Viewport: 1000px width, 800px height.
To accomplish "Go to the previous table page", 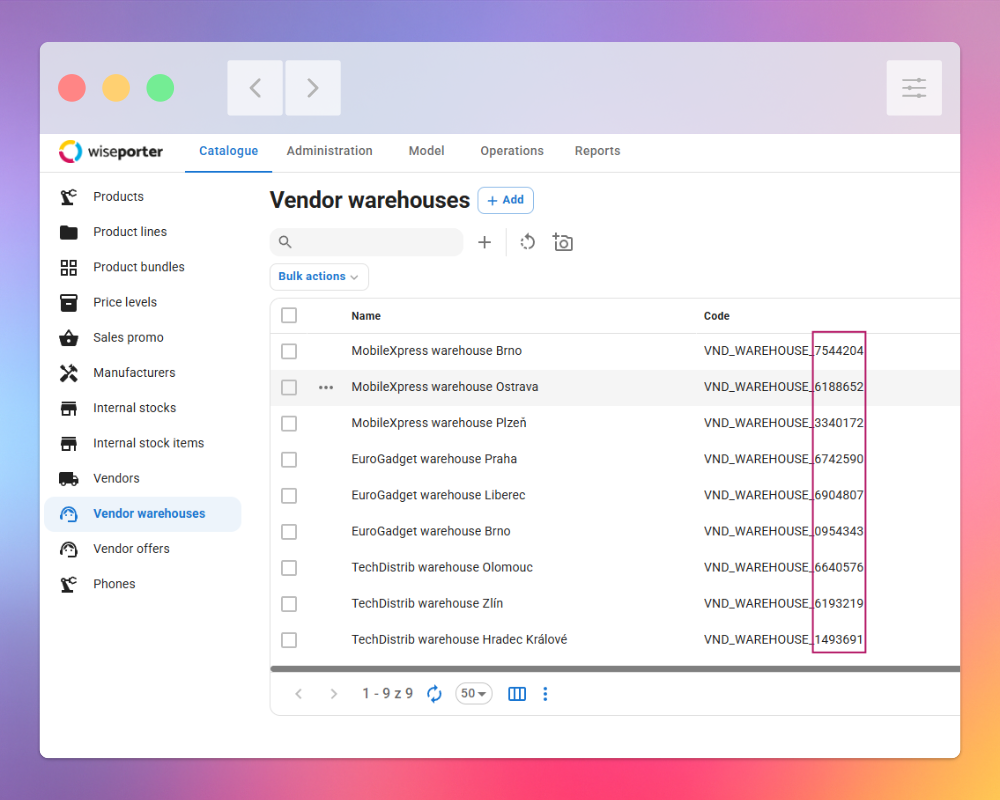I will [x=298, y=693].
